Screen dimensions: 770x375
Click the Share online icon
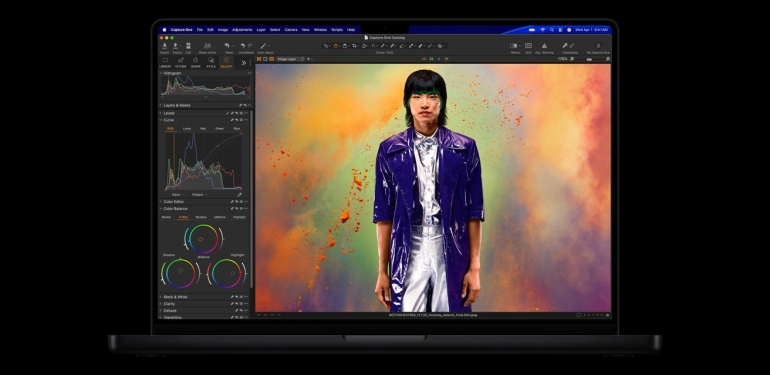207,46
